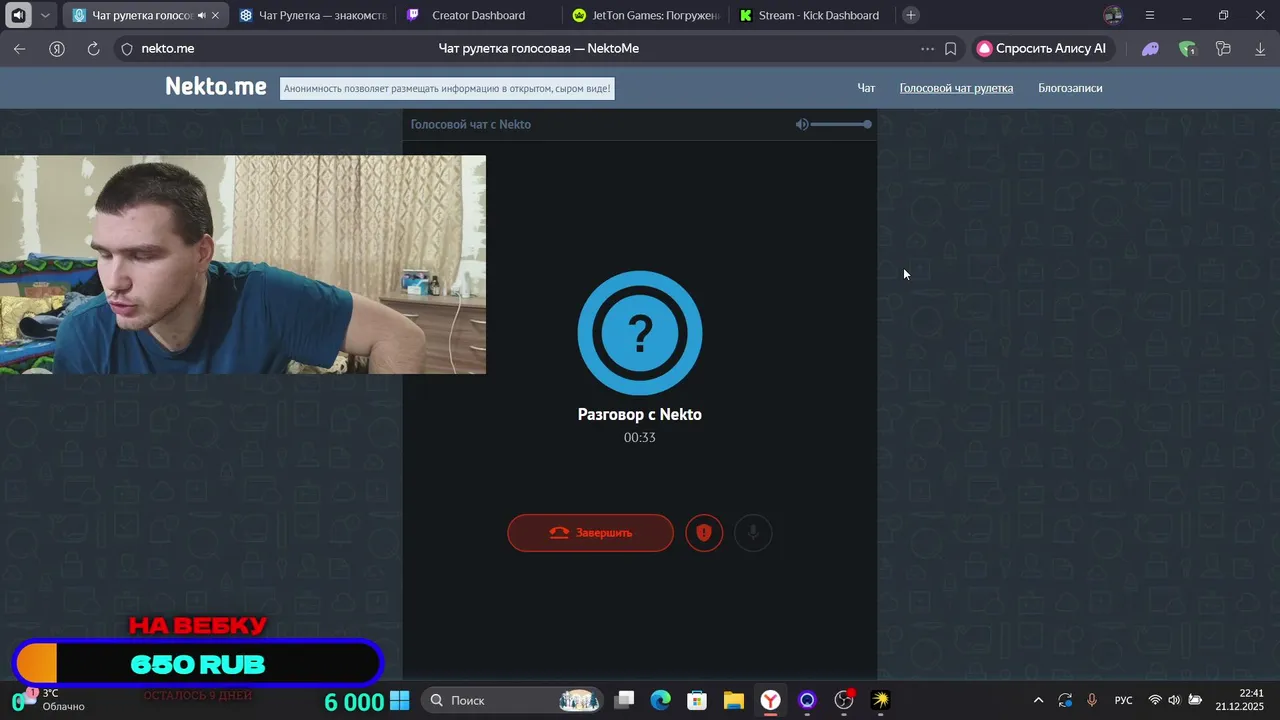1280x720 pixels.
Task: Open the weather widget 3°C Облачно
Action: pyautogui.click(x=55, y=700)
